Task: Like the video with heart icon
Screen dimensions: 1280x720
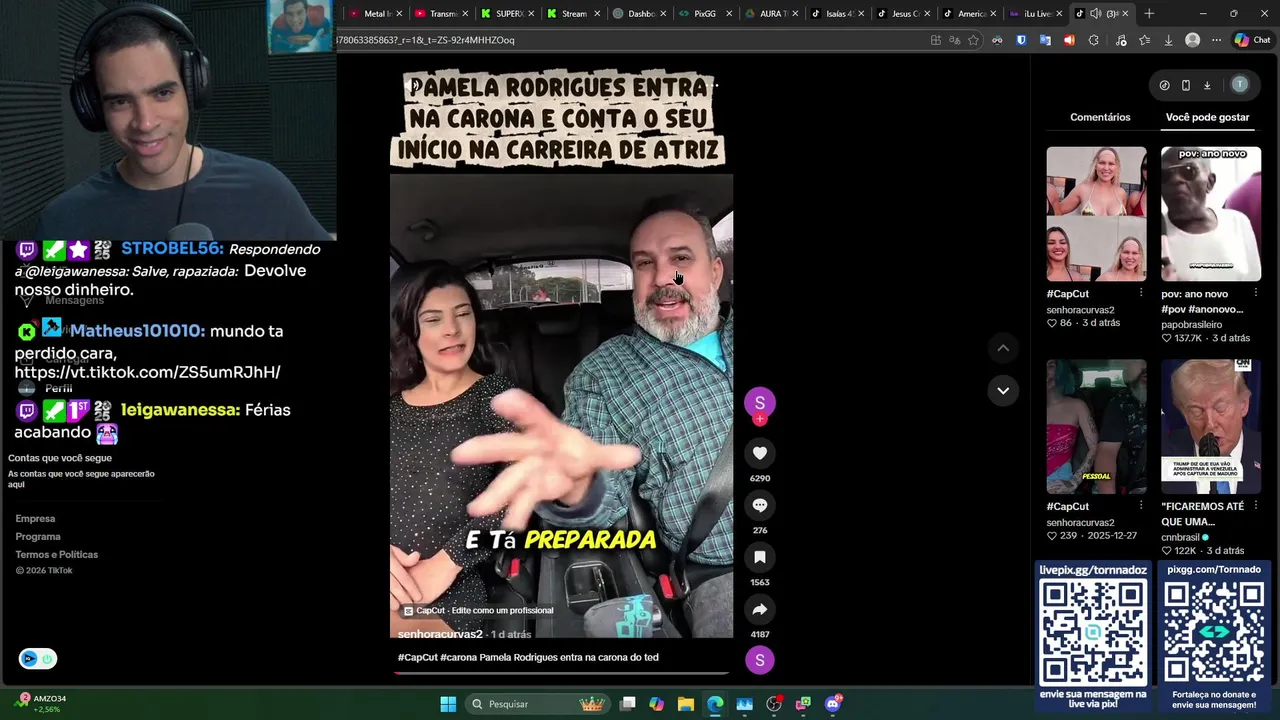Action: coord(760,453)
